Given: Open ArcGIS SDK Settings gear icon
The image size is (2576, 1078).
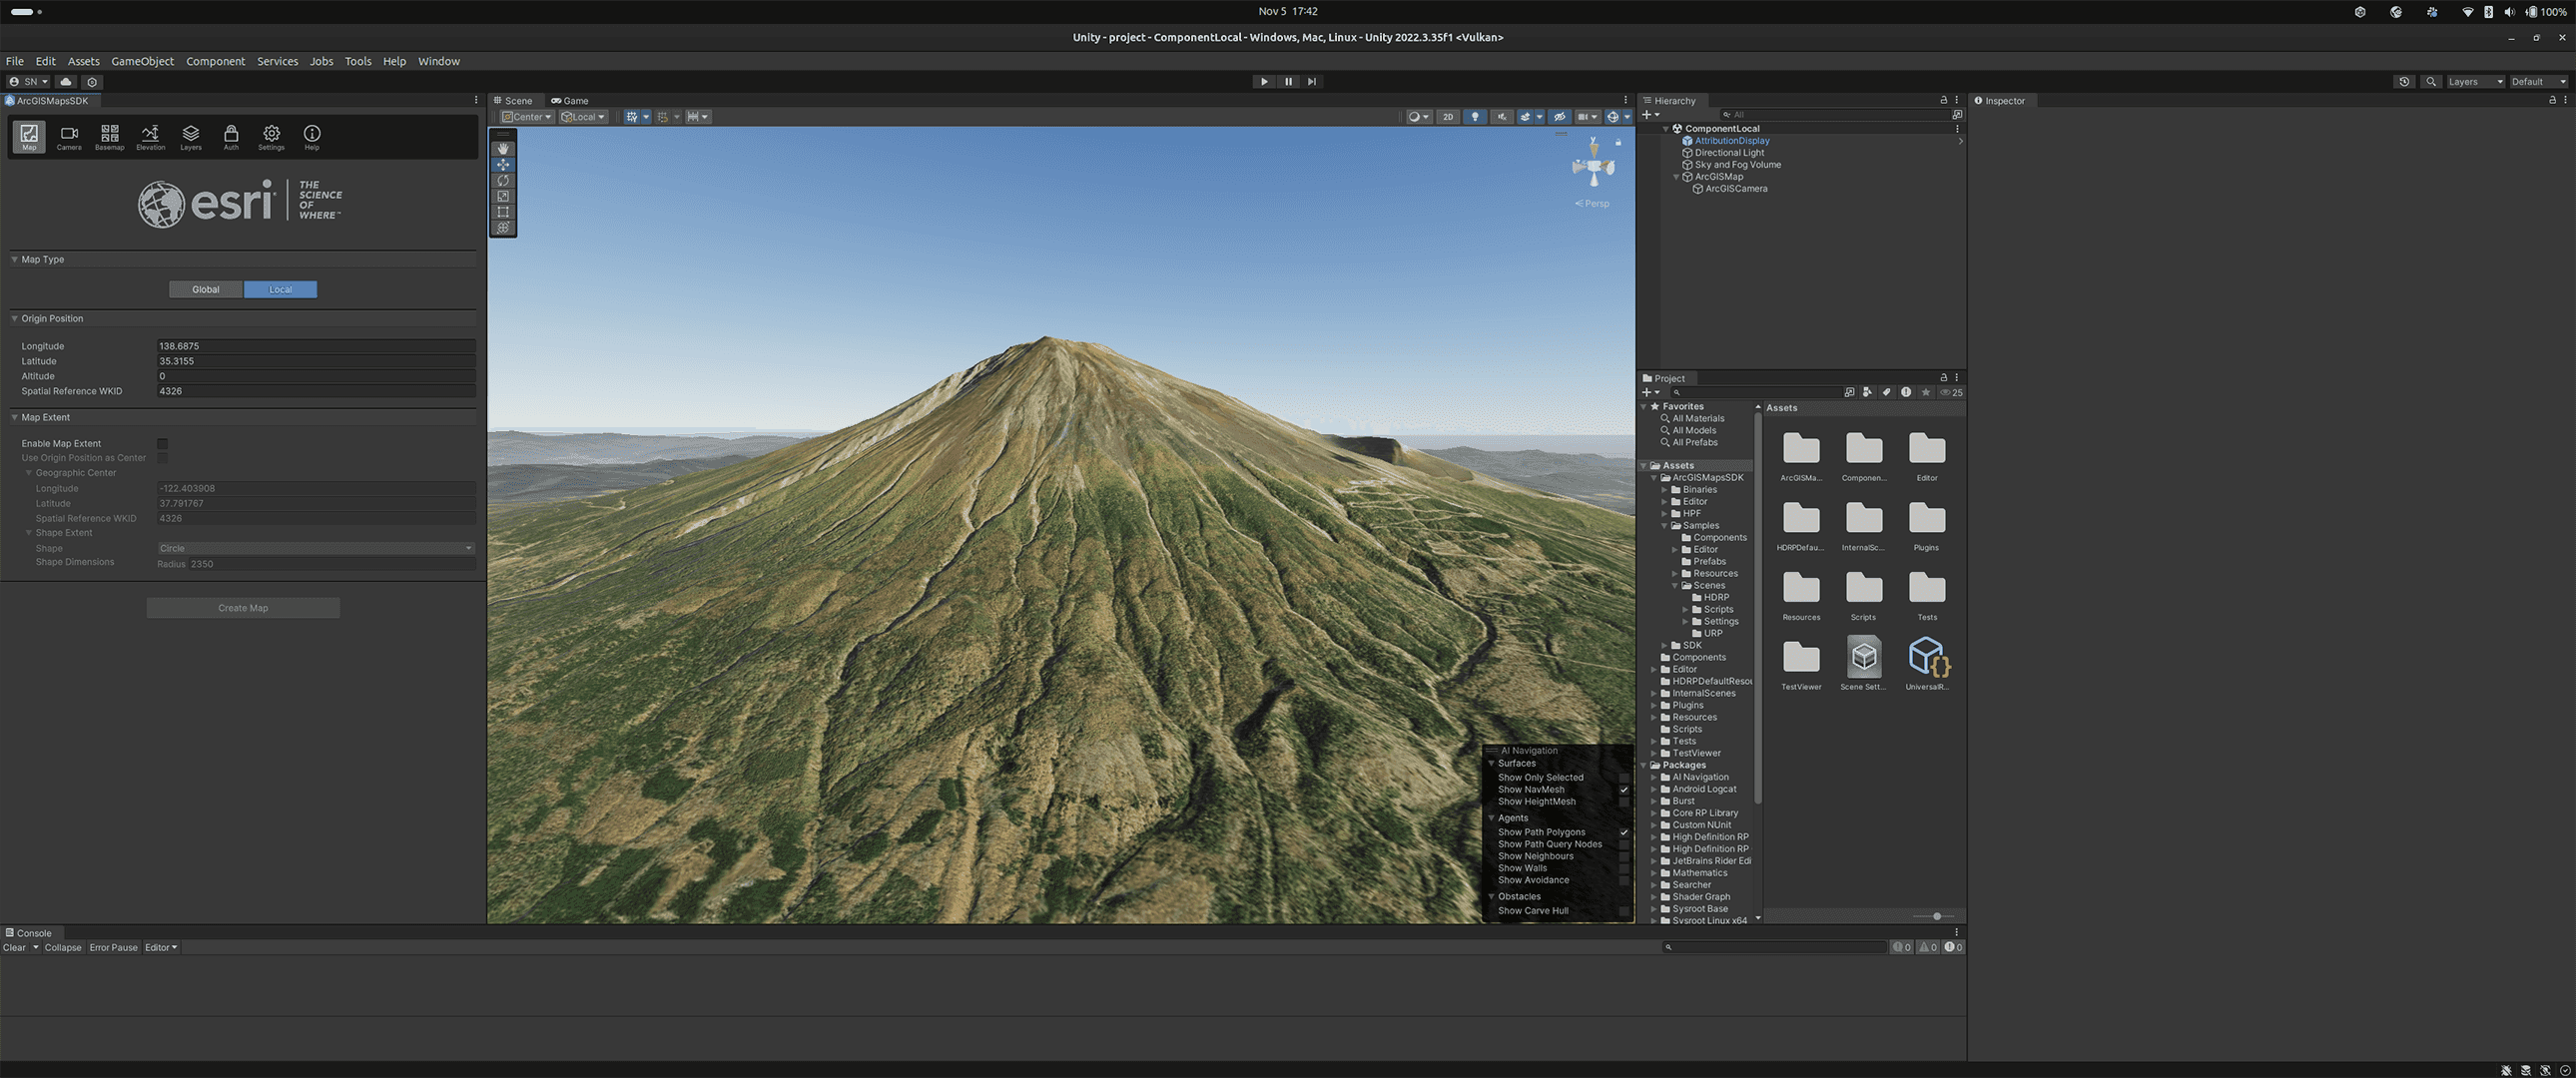Looking at the screenshot, I should coord(271,137).
